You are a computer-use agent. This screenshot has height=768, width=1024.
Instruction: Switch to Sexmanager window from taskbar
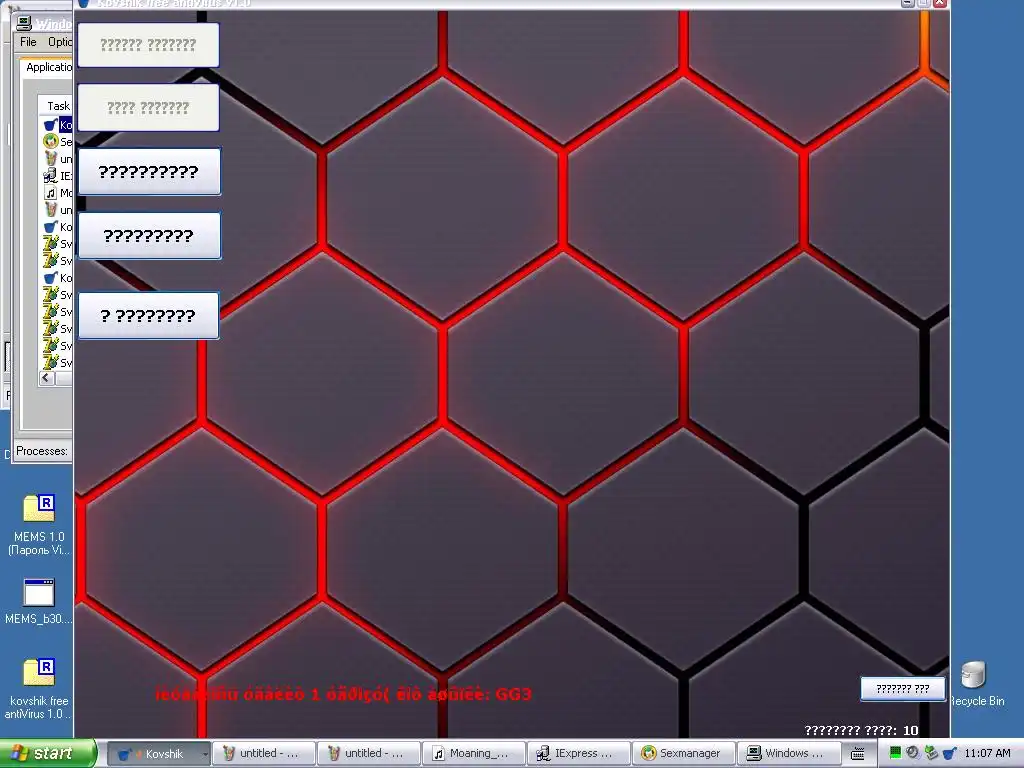click(x=683, y=754)
